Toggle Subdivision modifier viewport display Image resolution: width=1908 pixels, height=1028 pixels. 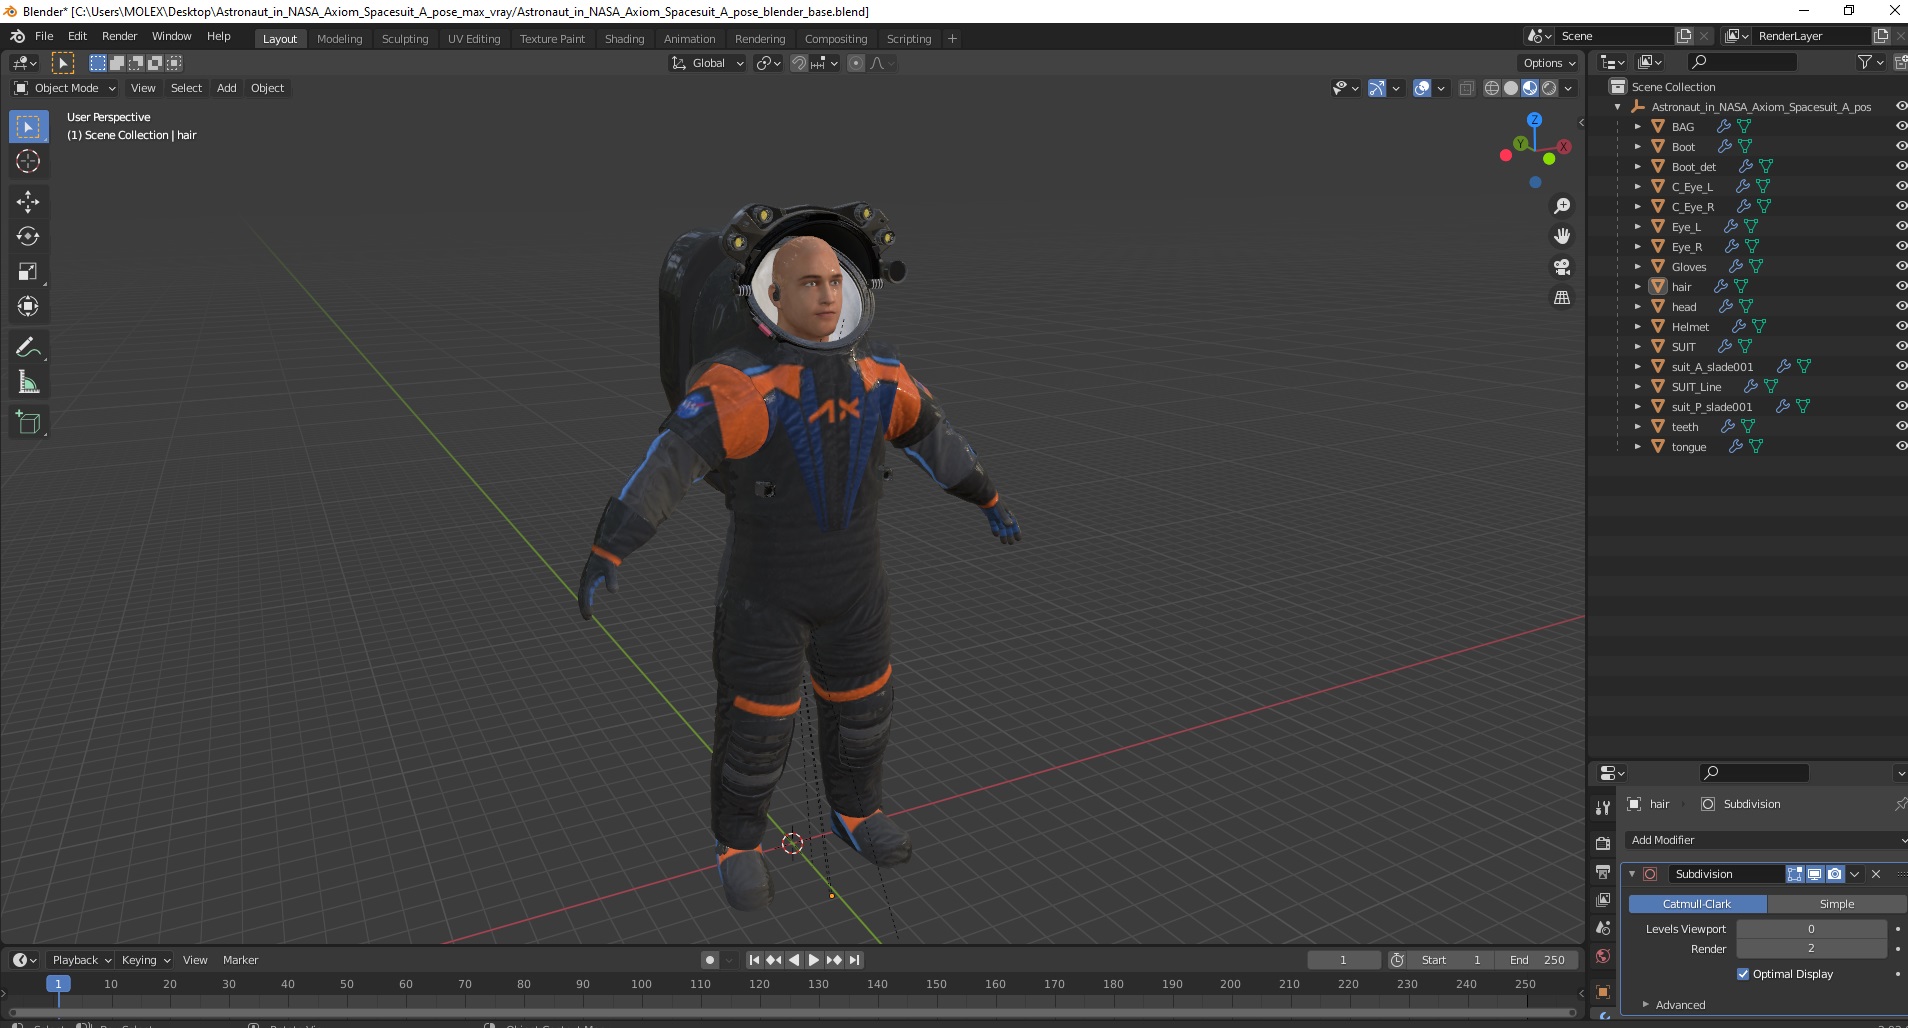click(1815, 874)
